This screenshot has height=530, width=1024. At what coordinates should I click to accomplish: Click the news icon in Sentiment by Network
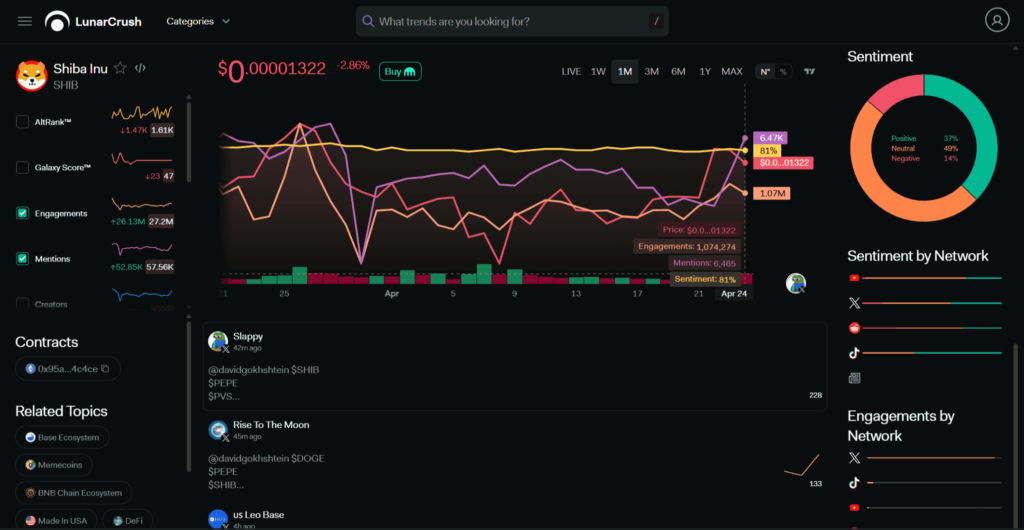(854, 378)
